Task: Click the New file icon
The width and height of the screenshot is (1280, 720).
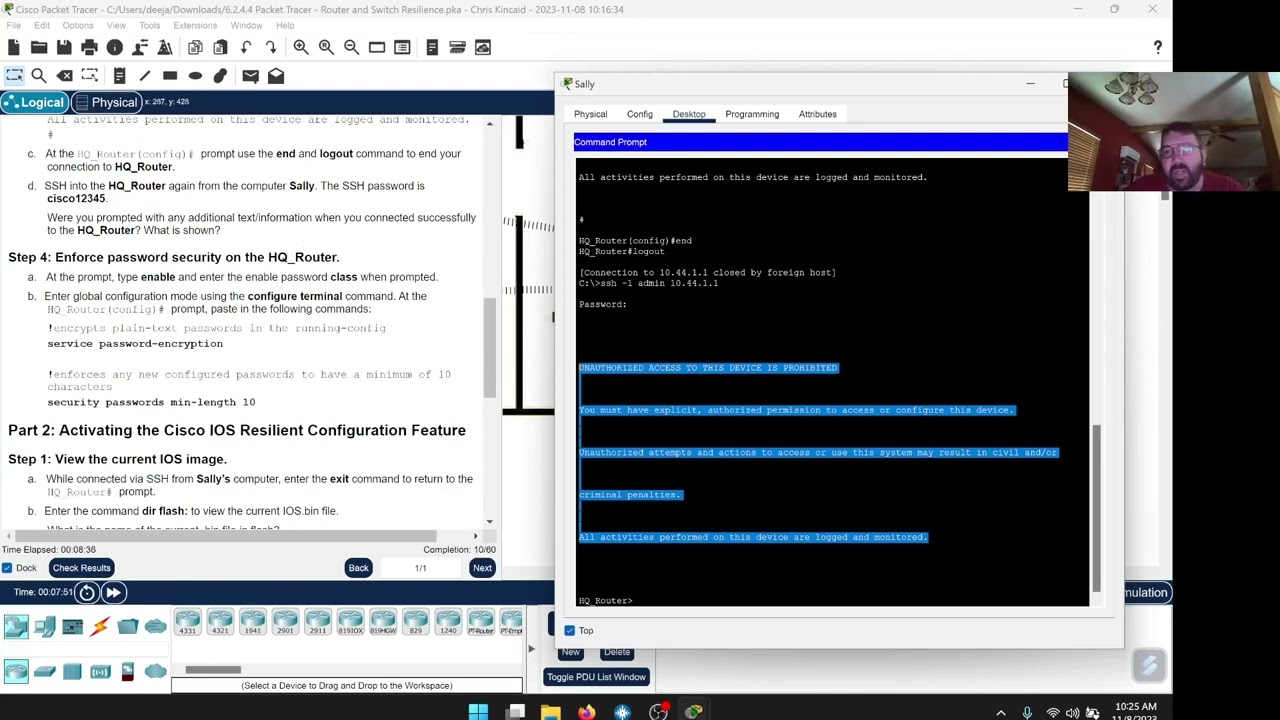Action: [14, 47]
